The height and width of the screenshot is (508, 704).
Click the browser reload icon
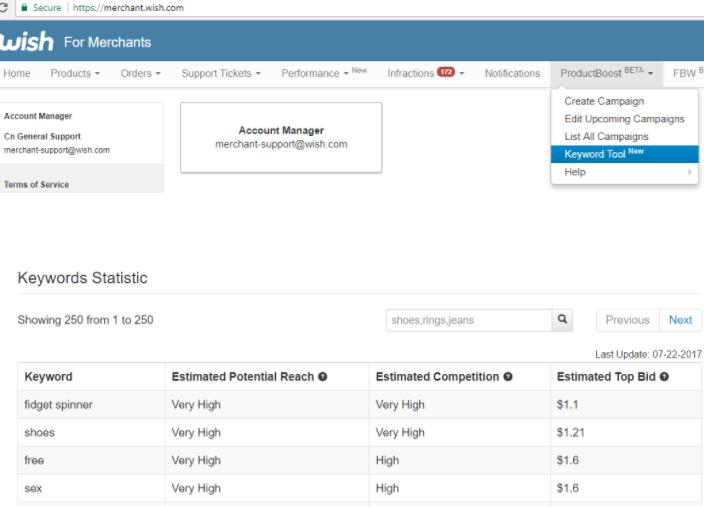pyautogui.click(x=3, y=7)
